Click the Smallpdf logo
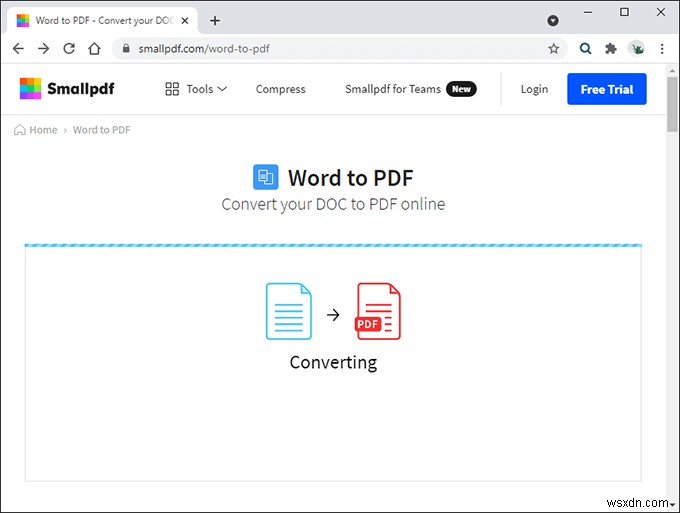680x513 pixels. click(67, 88)
